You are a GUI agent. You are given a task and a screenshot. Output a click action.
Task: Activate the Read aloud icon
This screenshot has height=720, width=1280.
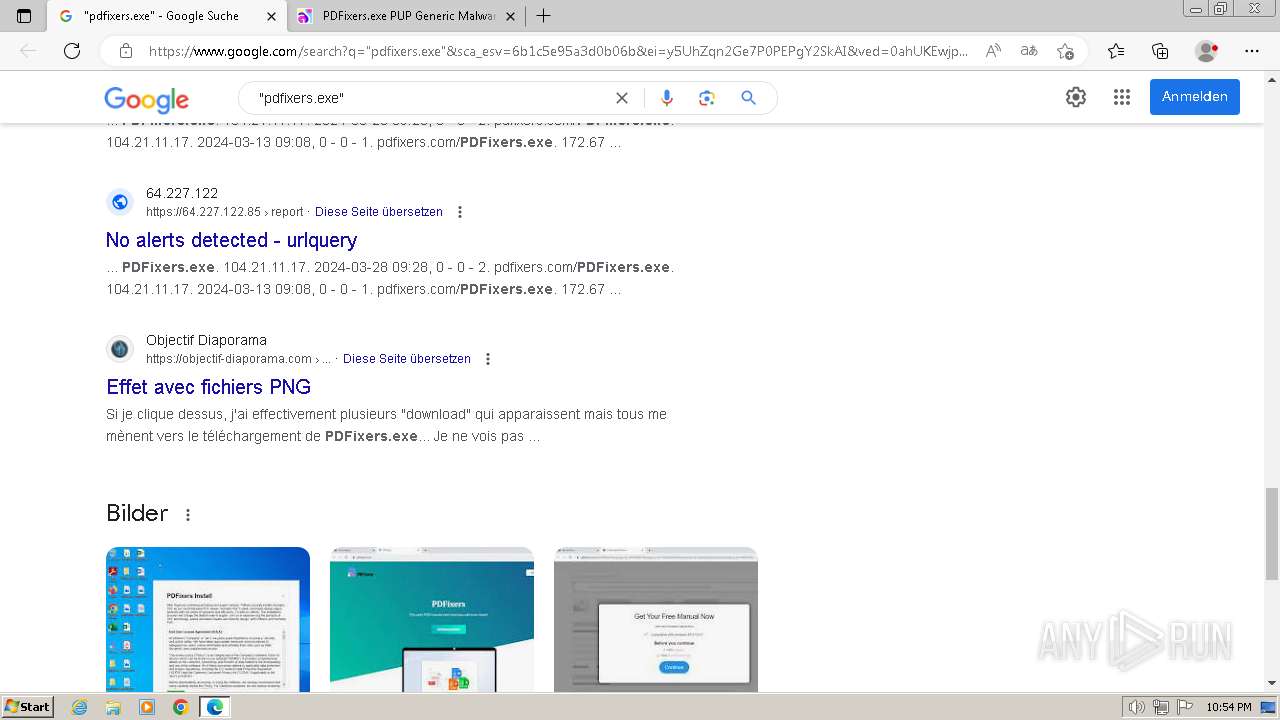pos(993,51)
